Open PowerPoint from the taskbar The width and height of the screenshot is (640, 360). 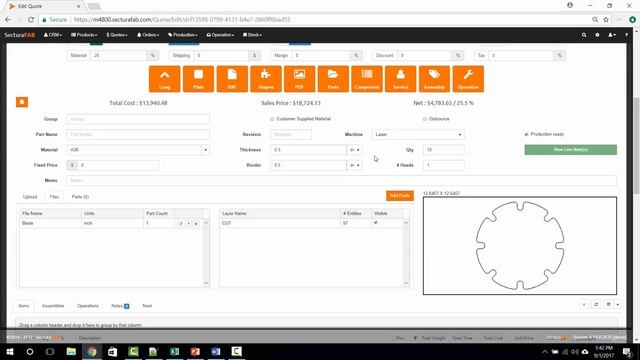[195, 351]
